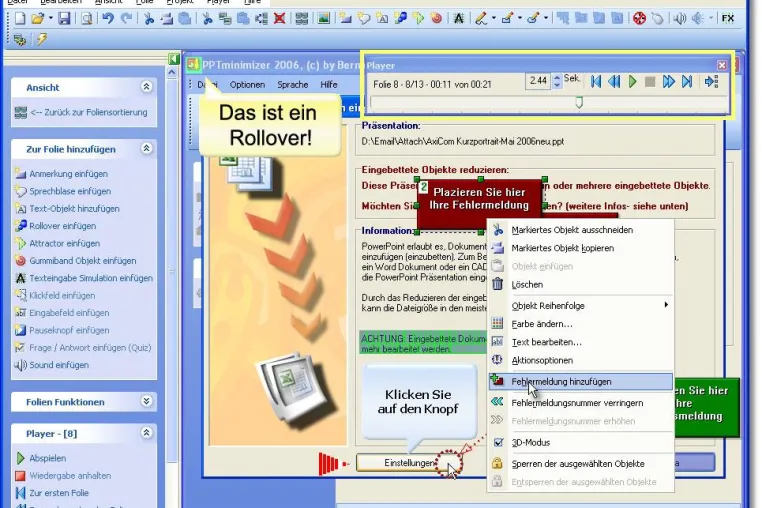Jump to last slide in Player bar
This screenshot has height=508, width=762.
687,82
